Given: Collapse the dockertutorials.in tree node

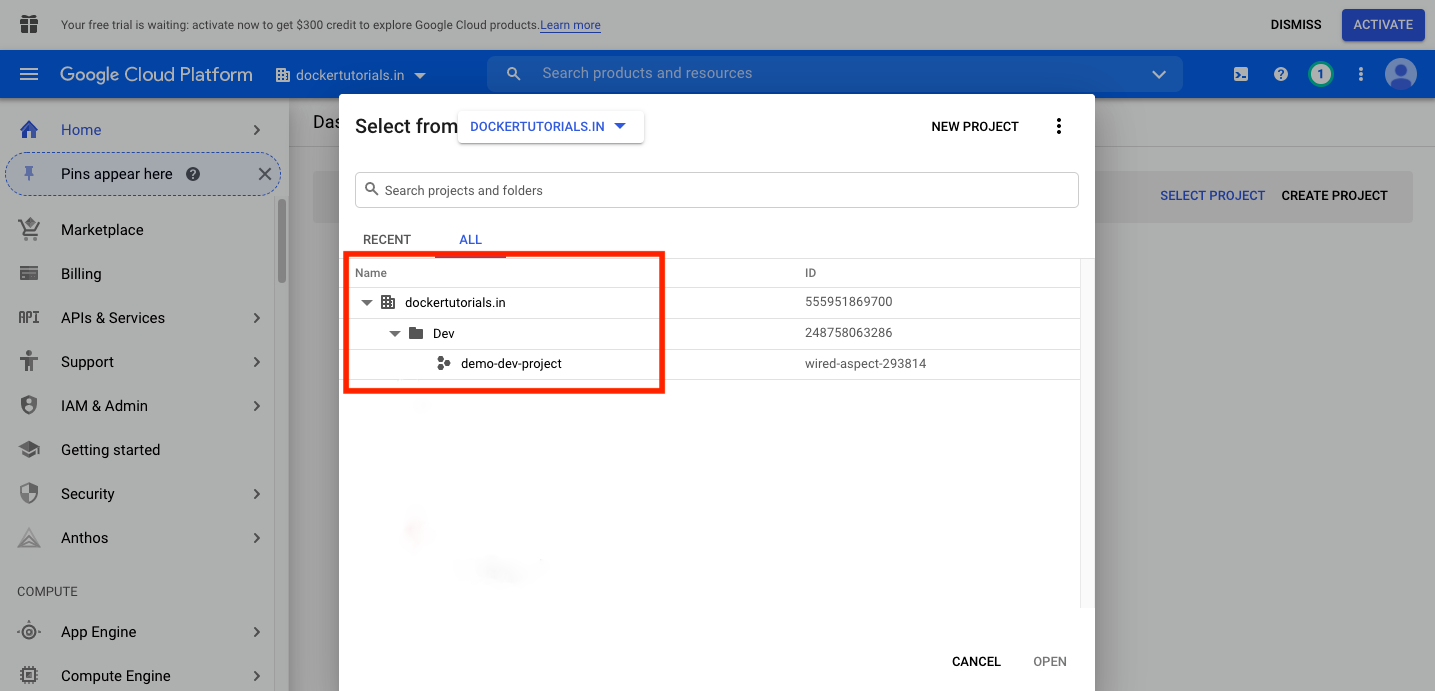Looking at the screenshot, I should click(x=367, y=302).
